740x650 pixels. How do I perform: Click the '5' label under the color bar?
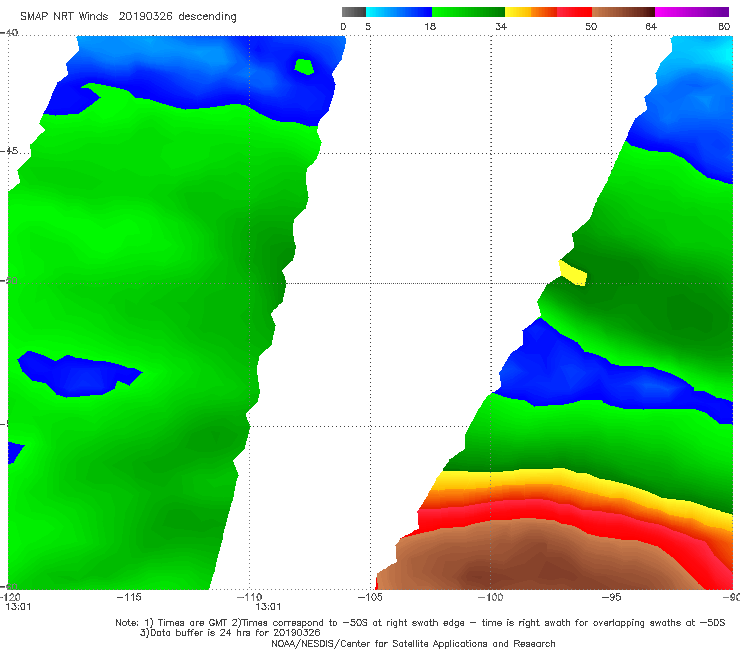point(368,26)
